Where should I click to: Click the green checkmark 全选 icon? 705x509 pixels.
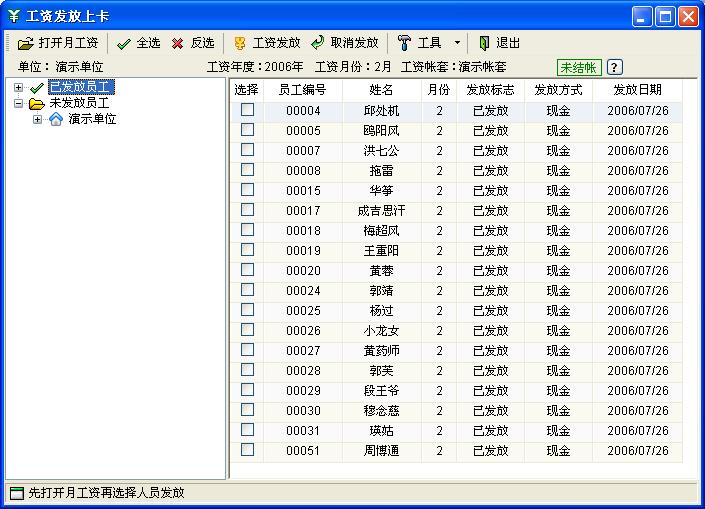(124, 44)
